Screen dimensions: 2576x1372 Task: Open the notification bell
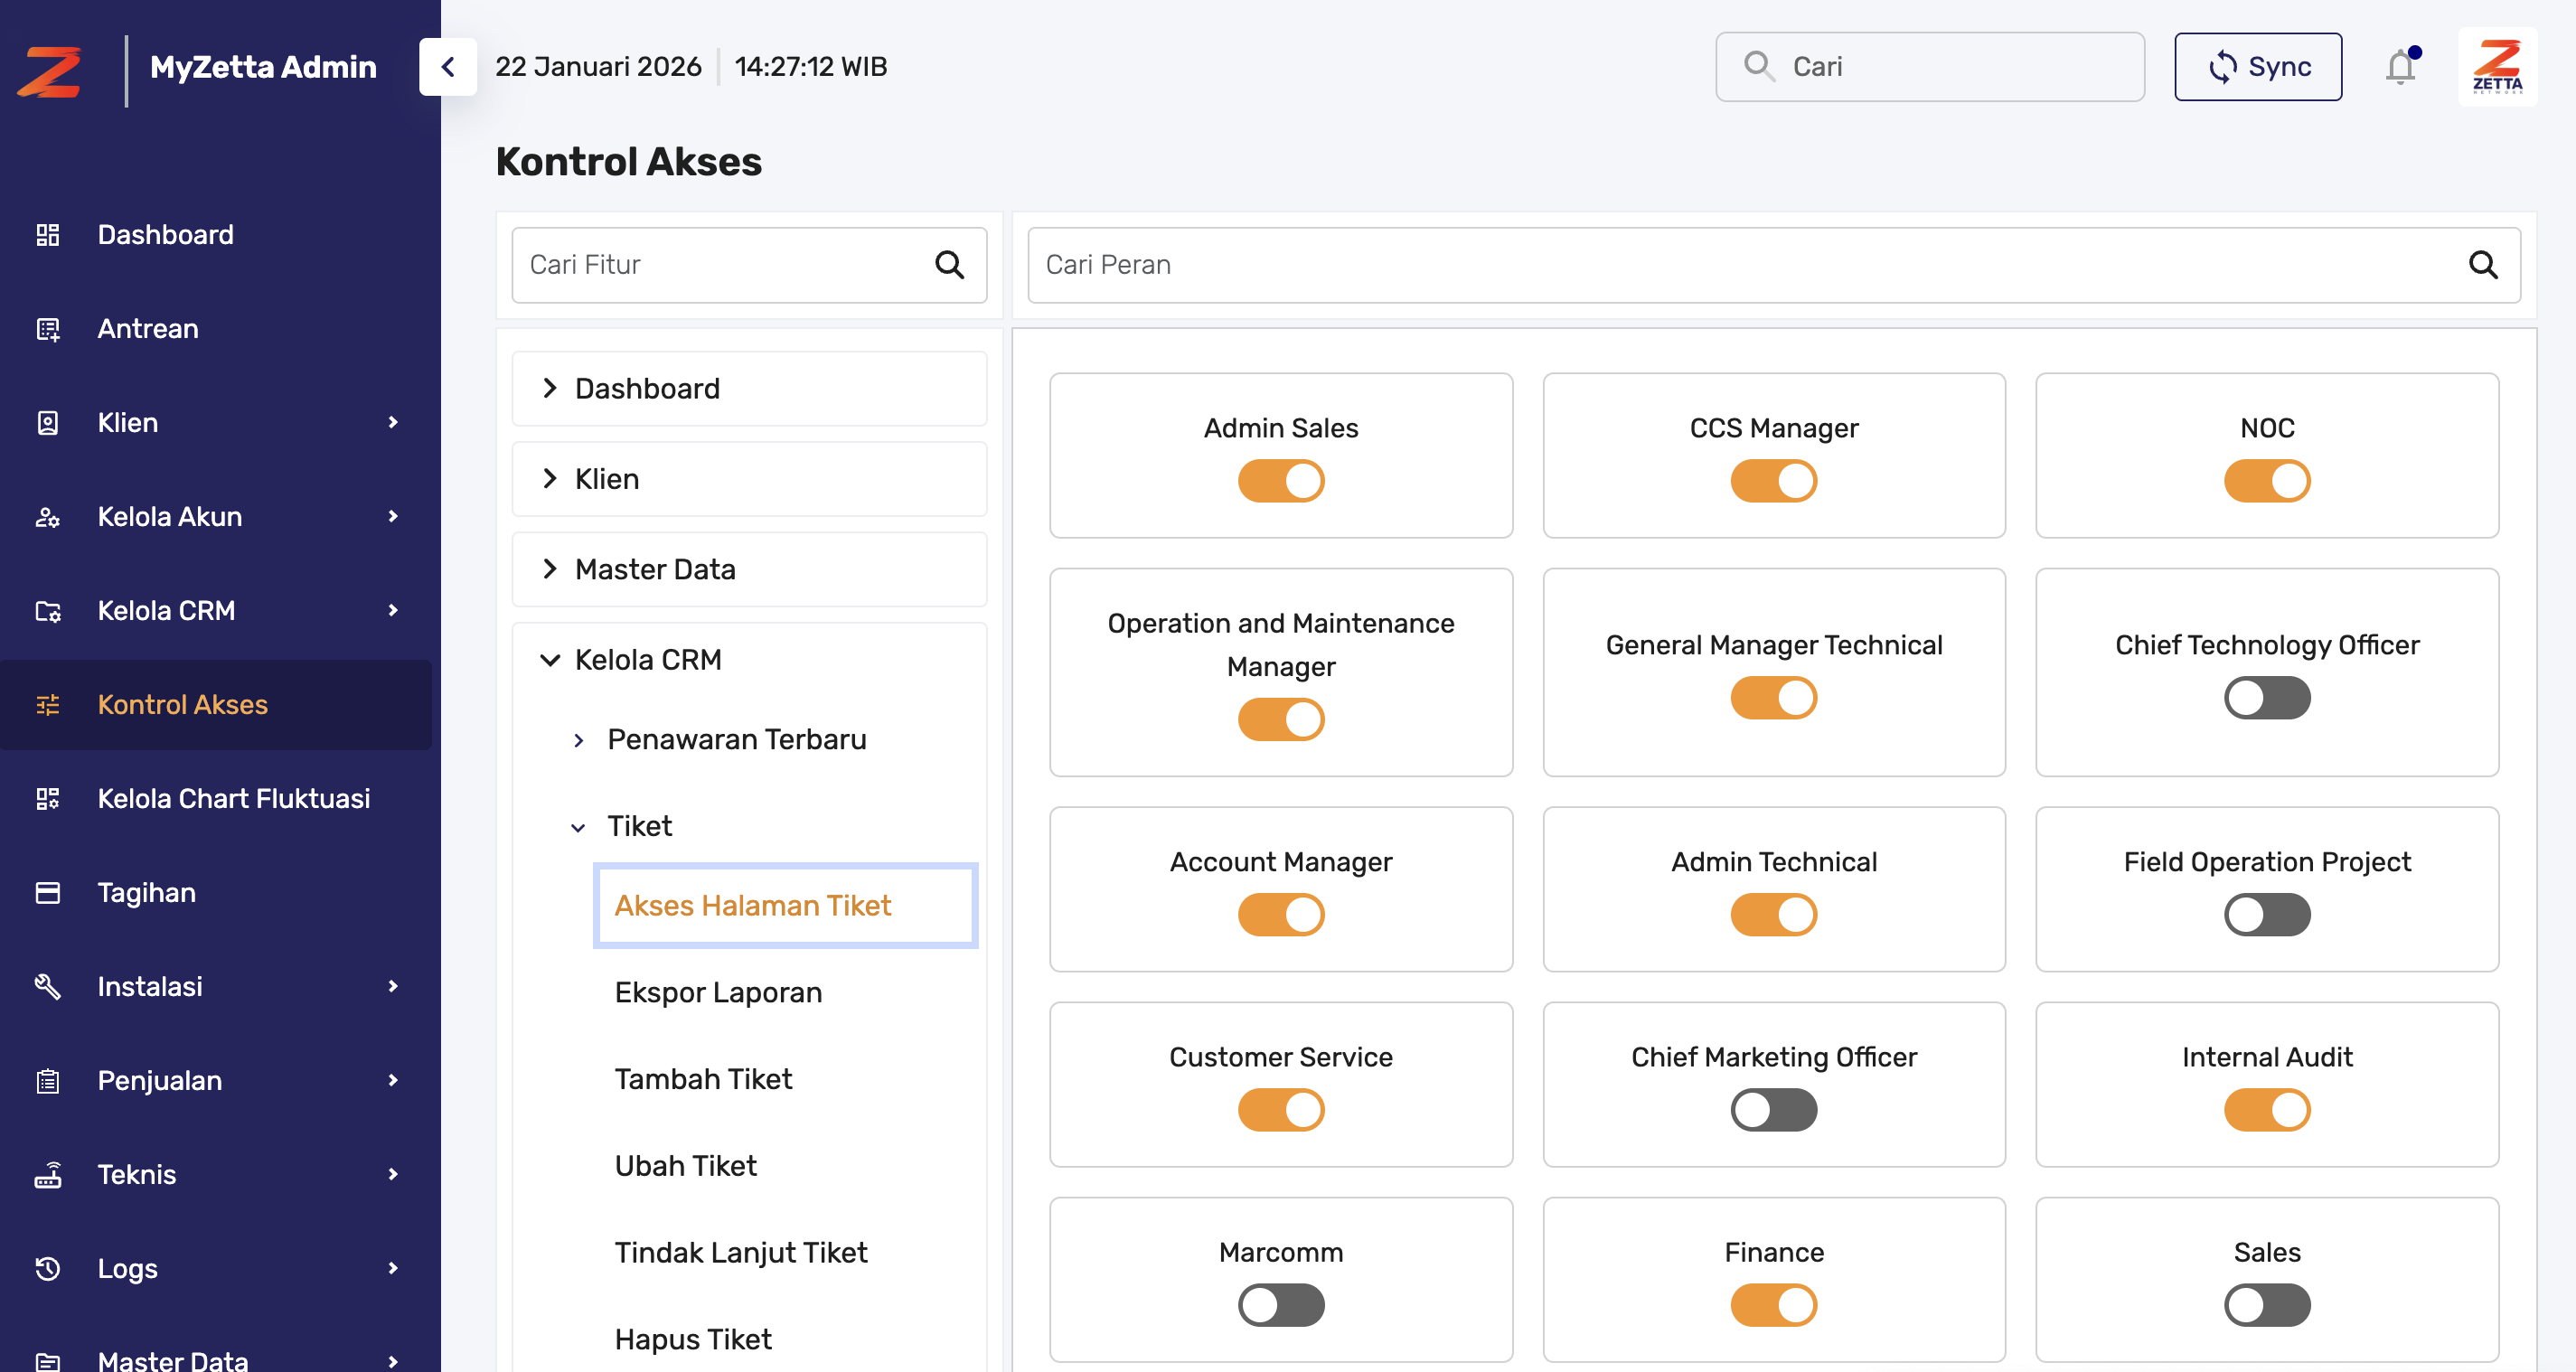pyautogui.click(x=2401, y=66)
